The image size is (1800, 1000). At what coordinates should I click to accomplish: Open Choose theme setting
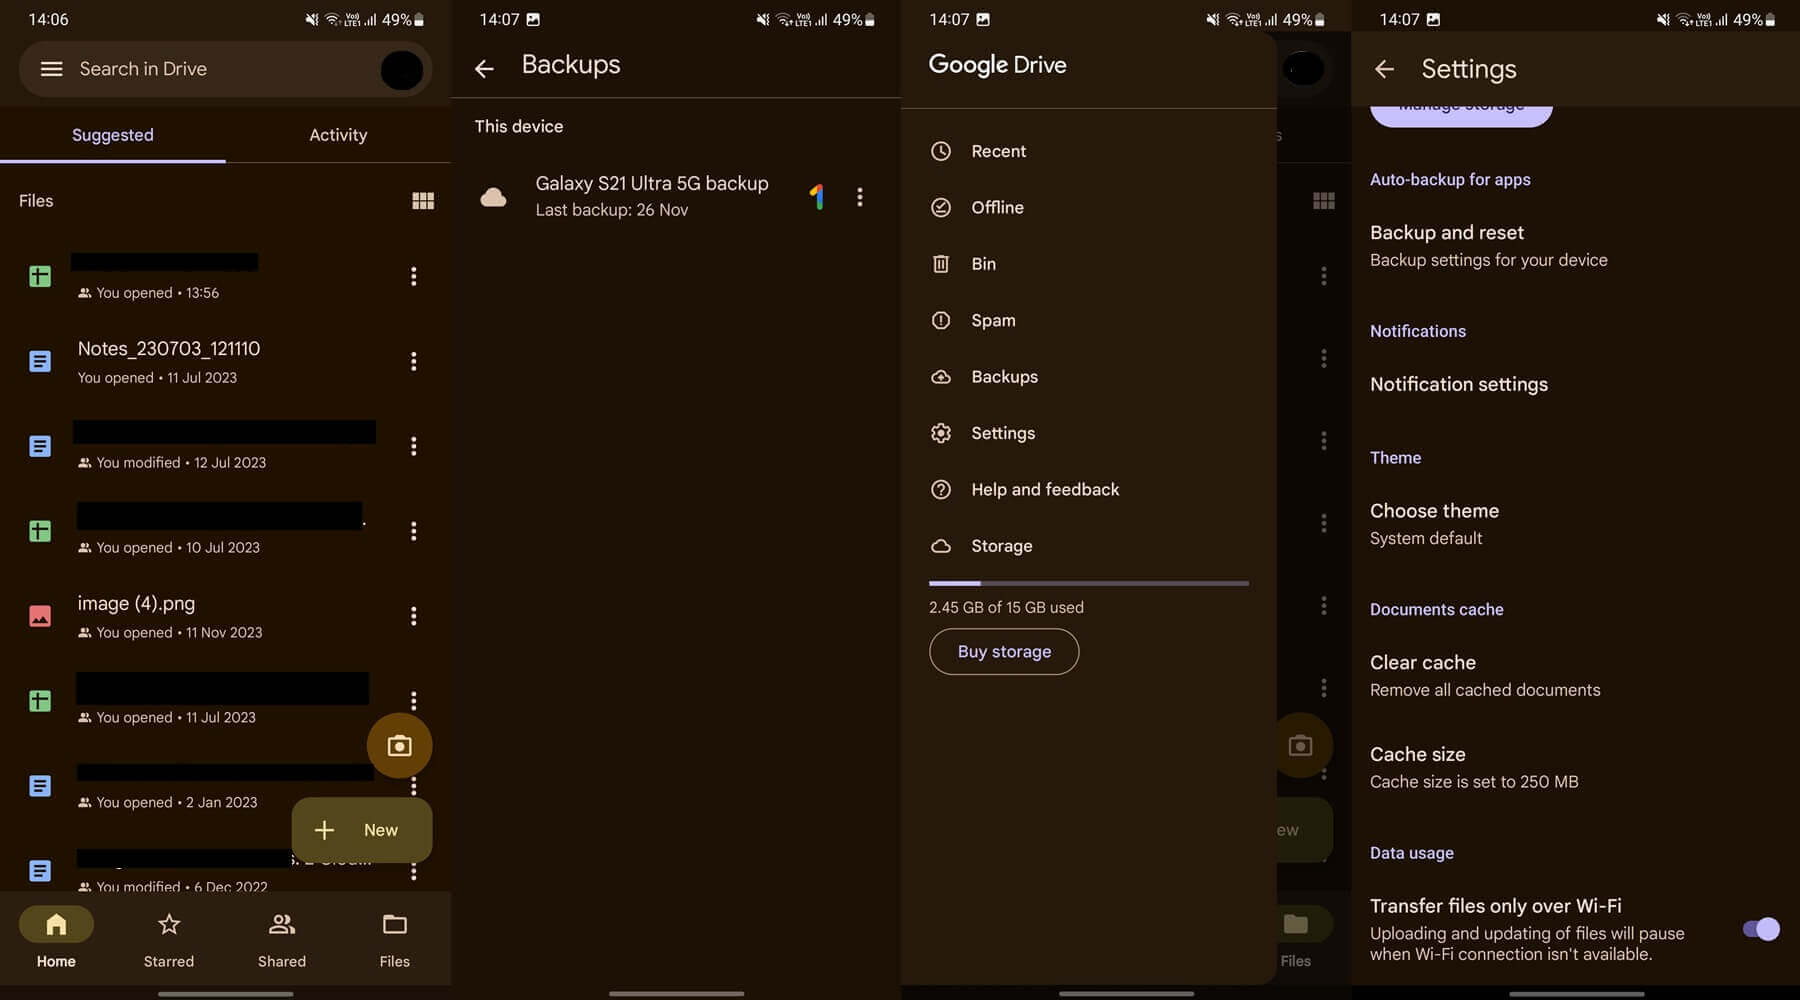pyautogui.click(x=1575, y=524)
